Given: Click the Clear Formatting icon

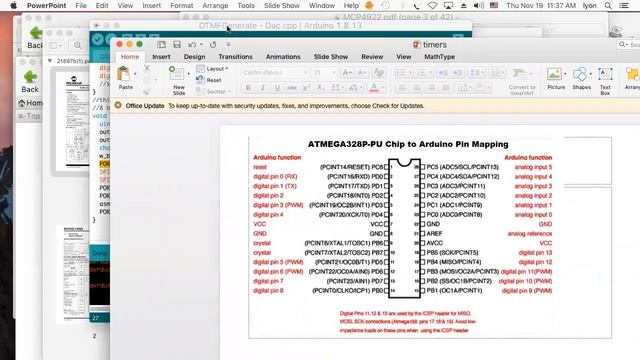Looking at the screenshot, I should click(x=379, y=73).
